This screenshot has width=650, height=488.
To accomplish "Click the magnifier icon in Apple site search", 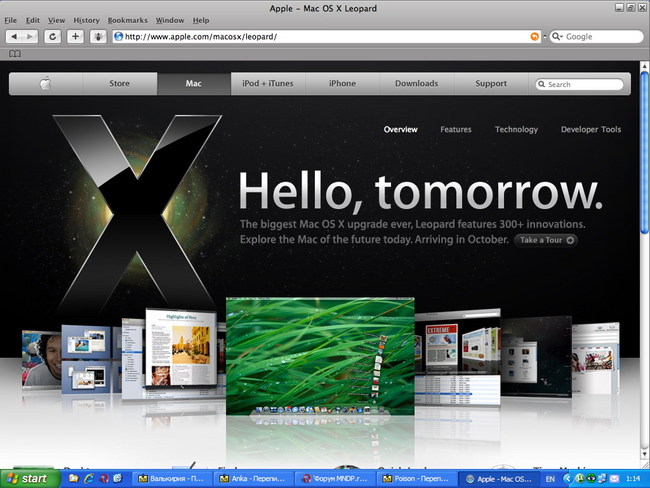I will point(541,84).
